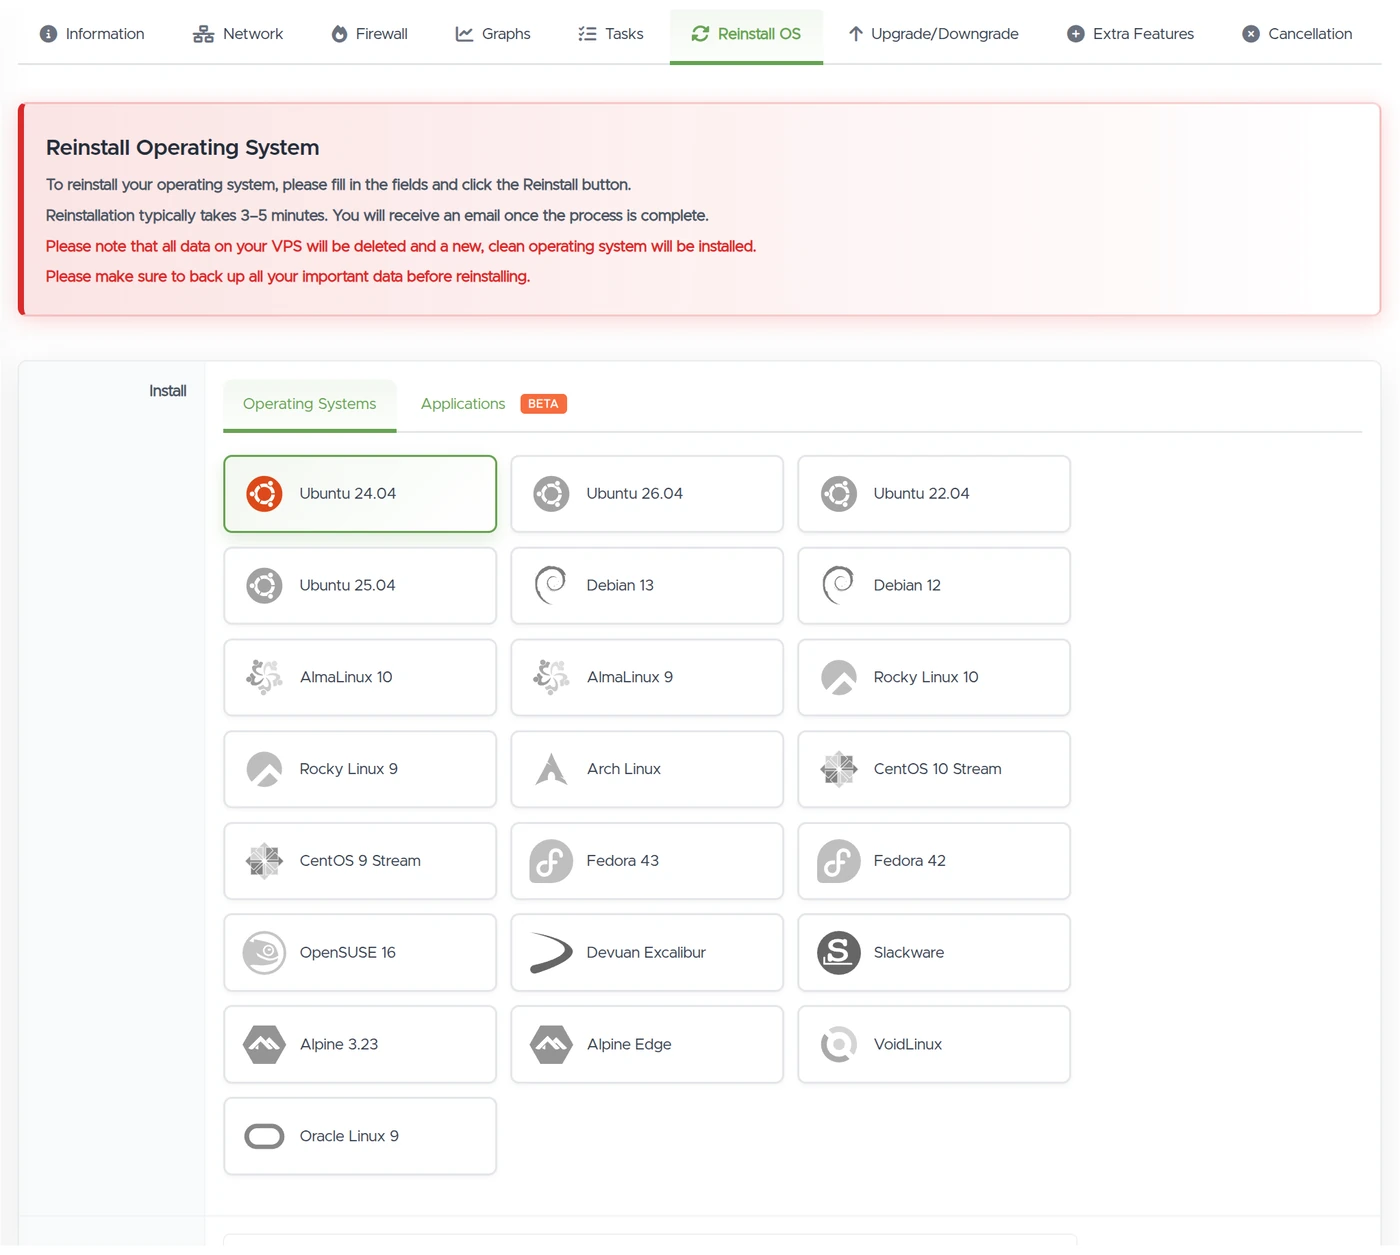The image size is (1400, 1255).
Task: Click the 'Arch Linux' label
Action: point(624,770)
